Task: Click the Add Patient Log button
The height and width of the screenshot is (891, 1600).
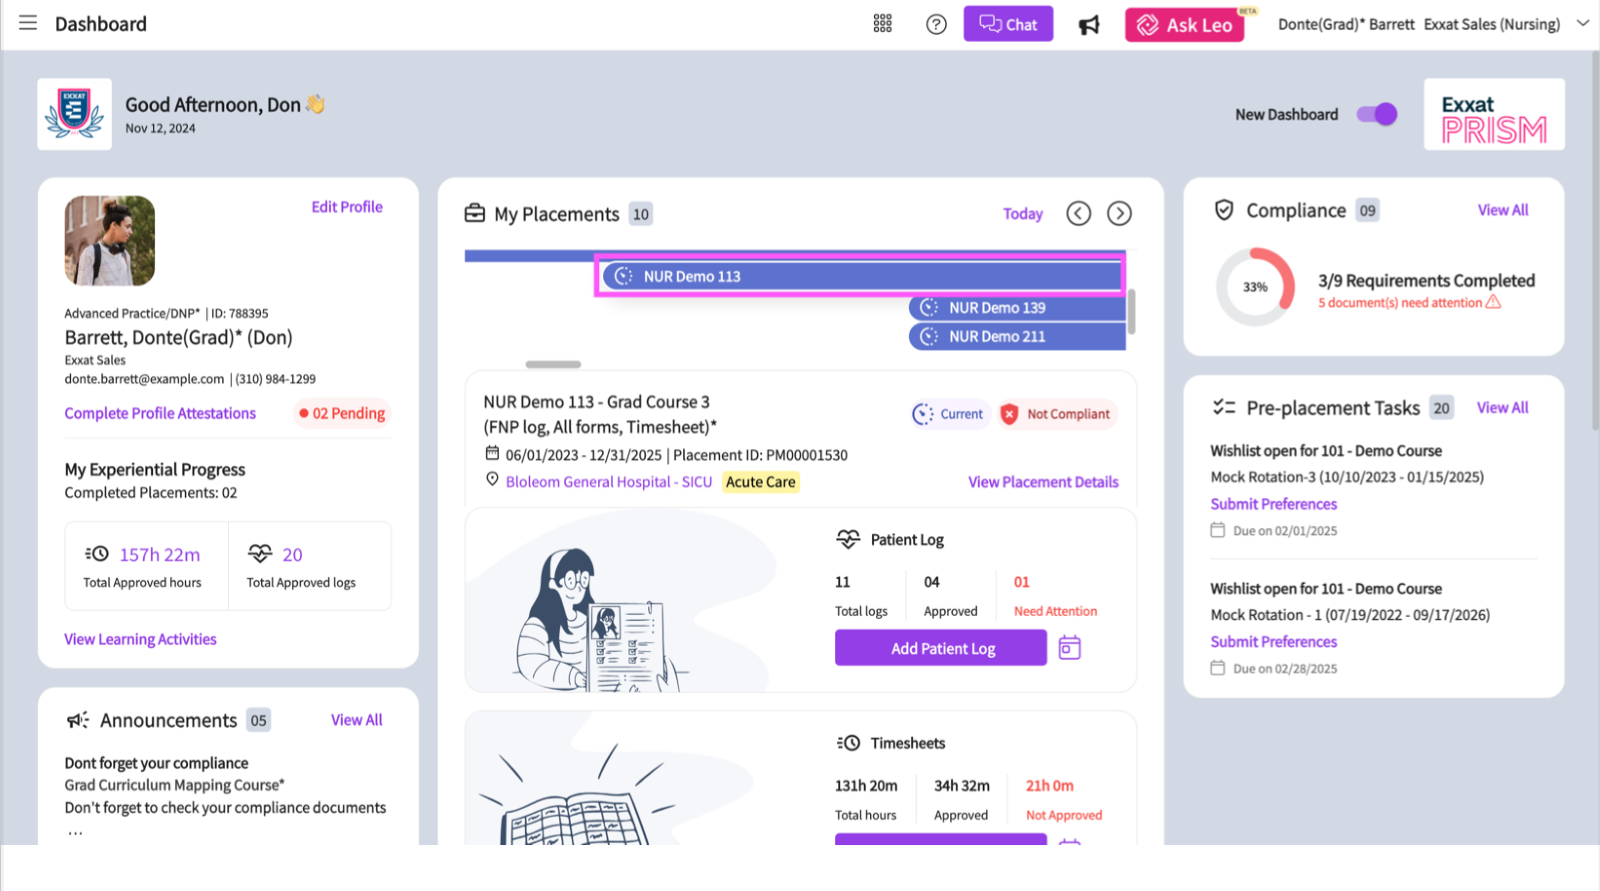Action: pos(940,648)
